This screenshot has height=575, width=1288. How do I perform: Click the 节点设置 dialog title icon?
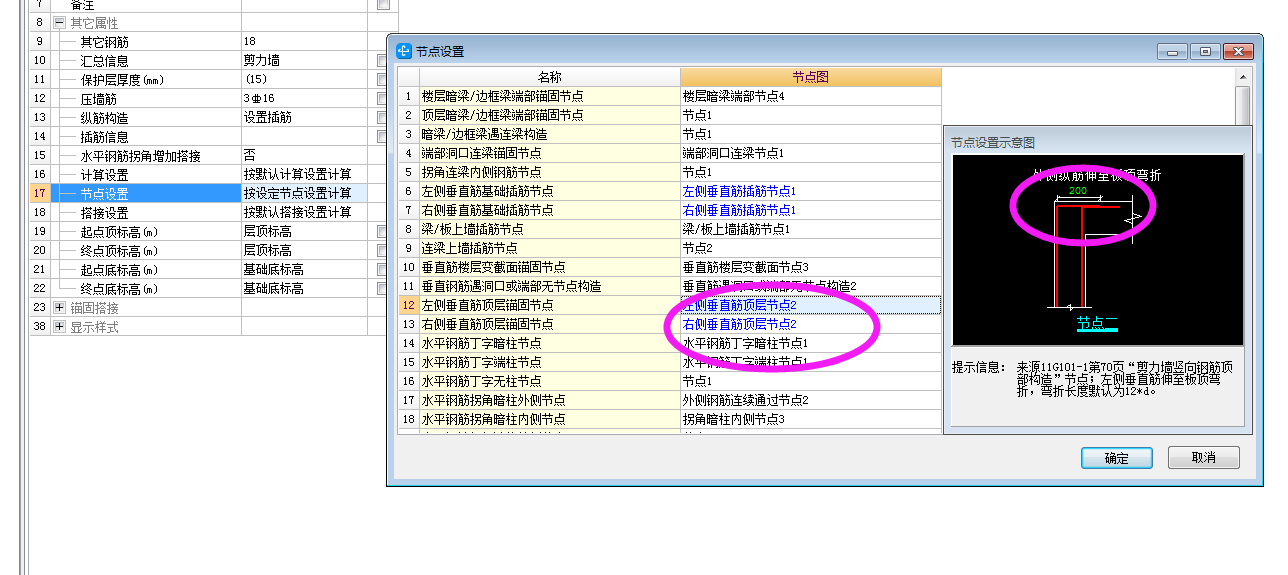point(404,51)
